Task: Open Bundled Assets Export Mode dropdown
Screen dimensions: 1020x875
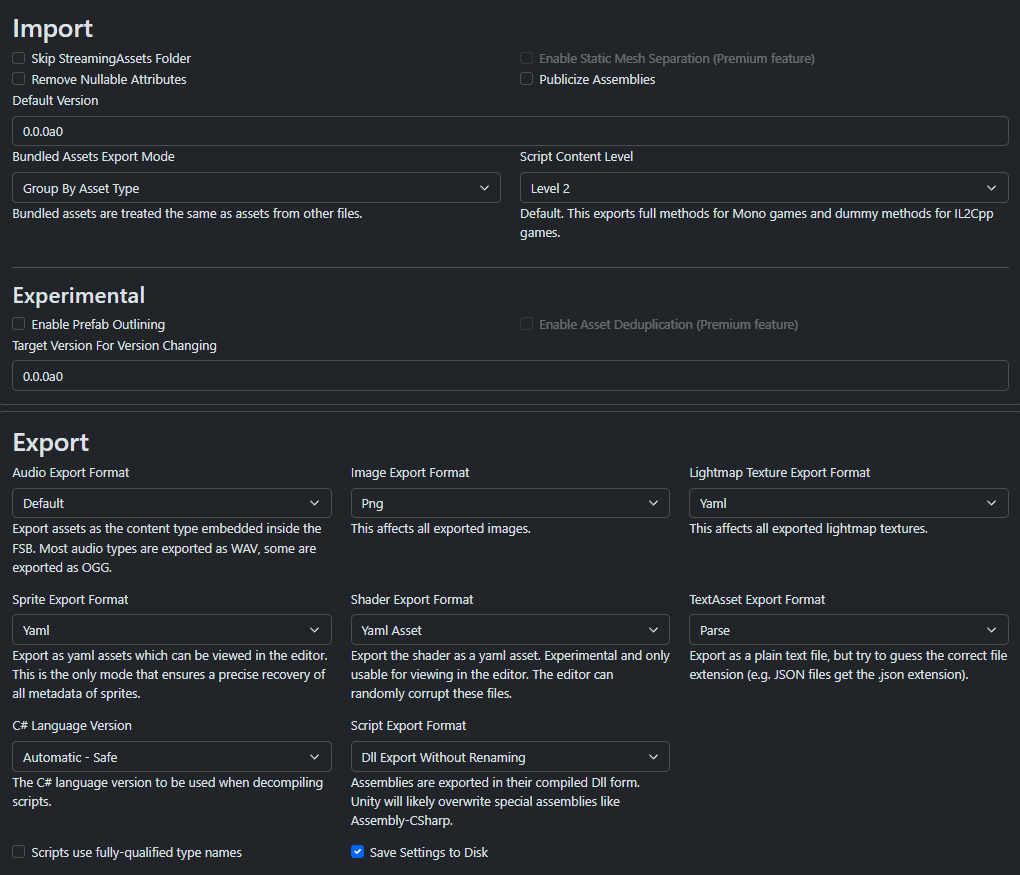Action: point(256,188)
